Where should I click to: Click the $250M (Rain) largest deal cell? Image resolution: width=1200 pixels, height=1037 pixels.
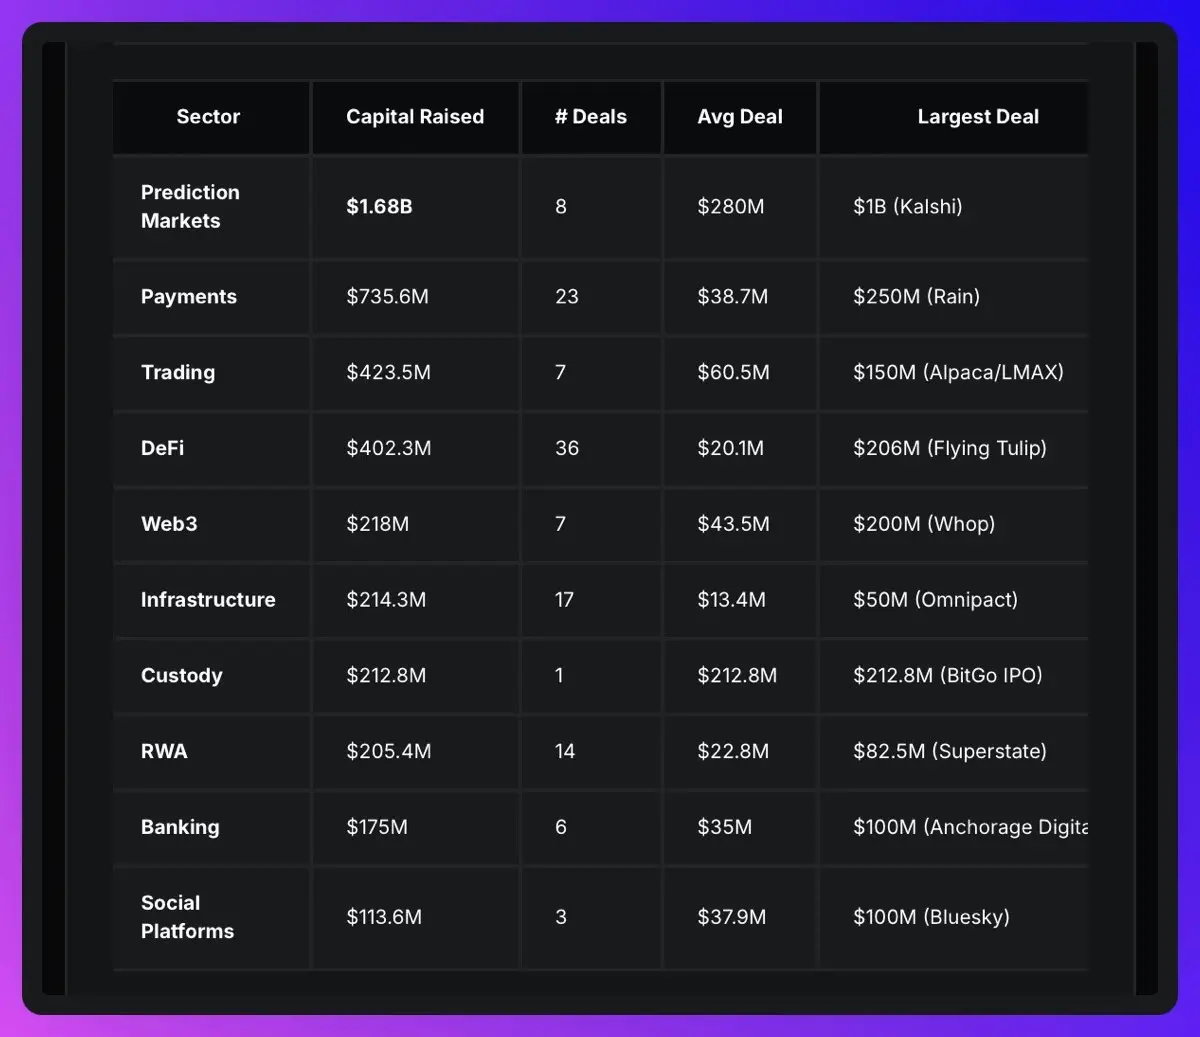[916, 297]
